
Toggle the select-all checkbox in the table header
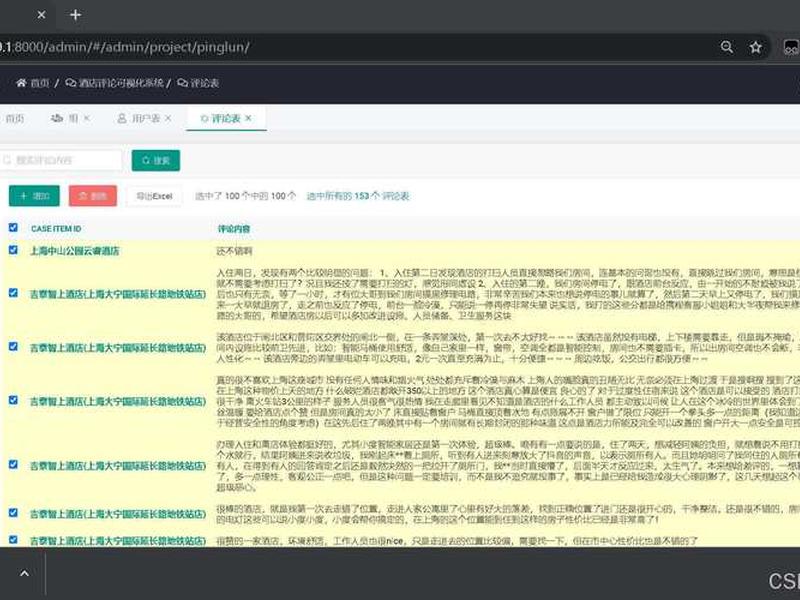click(x=13, y=228)
